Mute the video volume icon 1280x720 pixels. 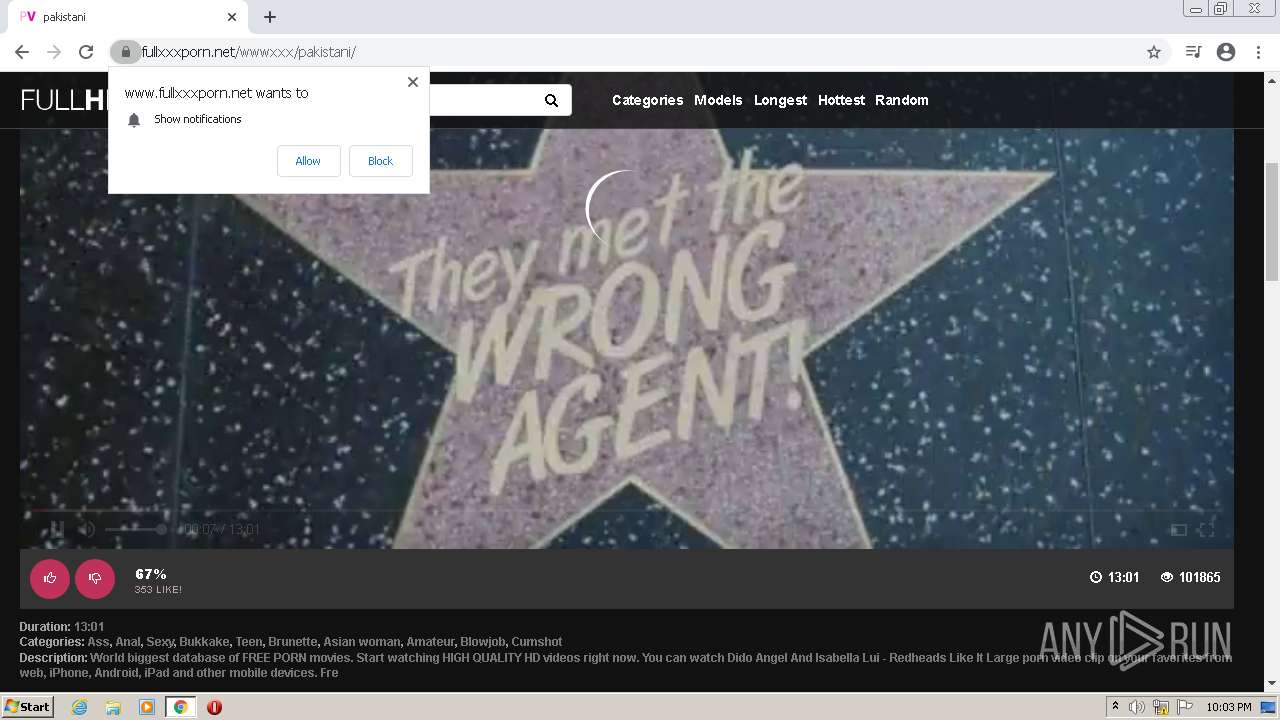(x=87, y=529)
